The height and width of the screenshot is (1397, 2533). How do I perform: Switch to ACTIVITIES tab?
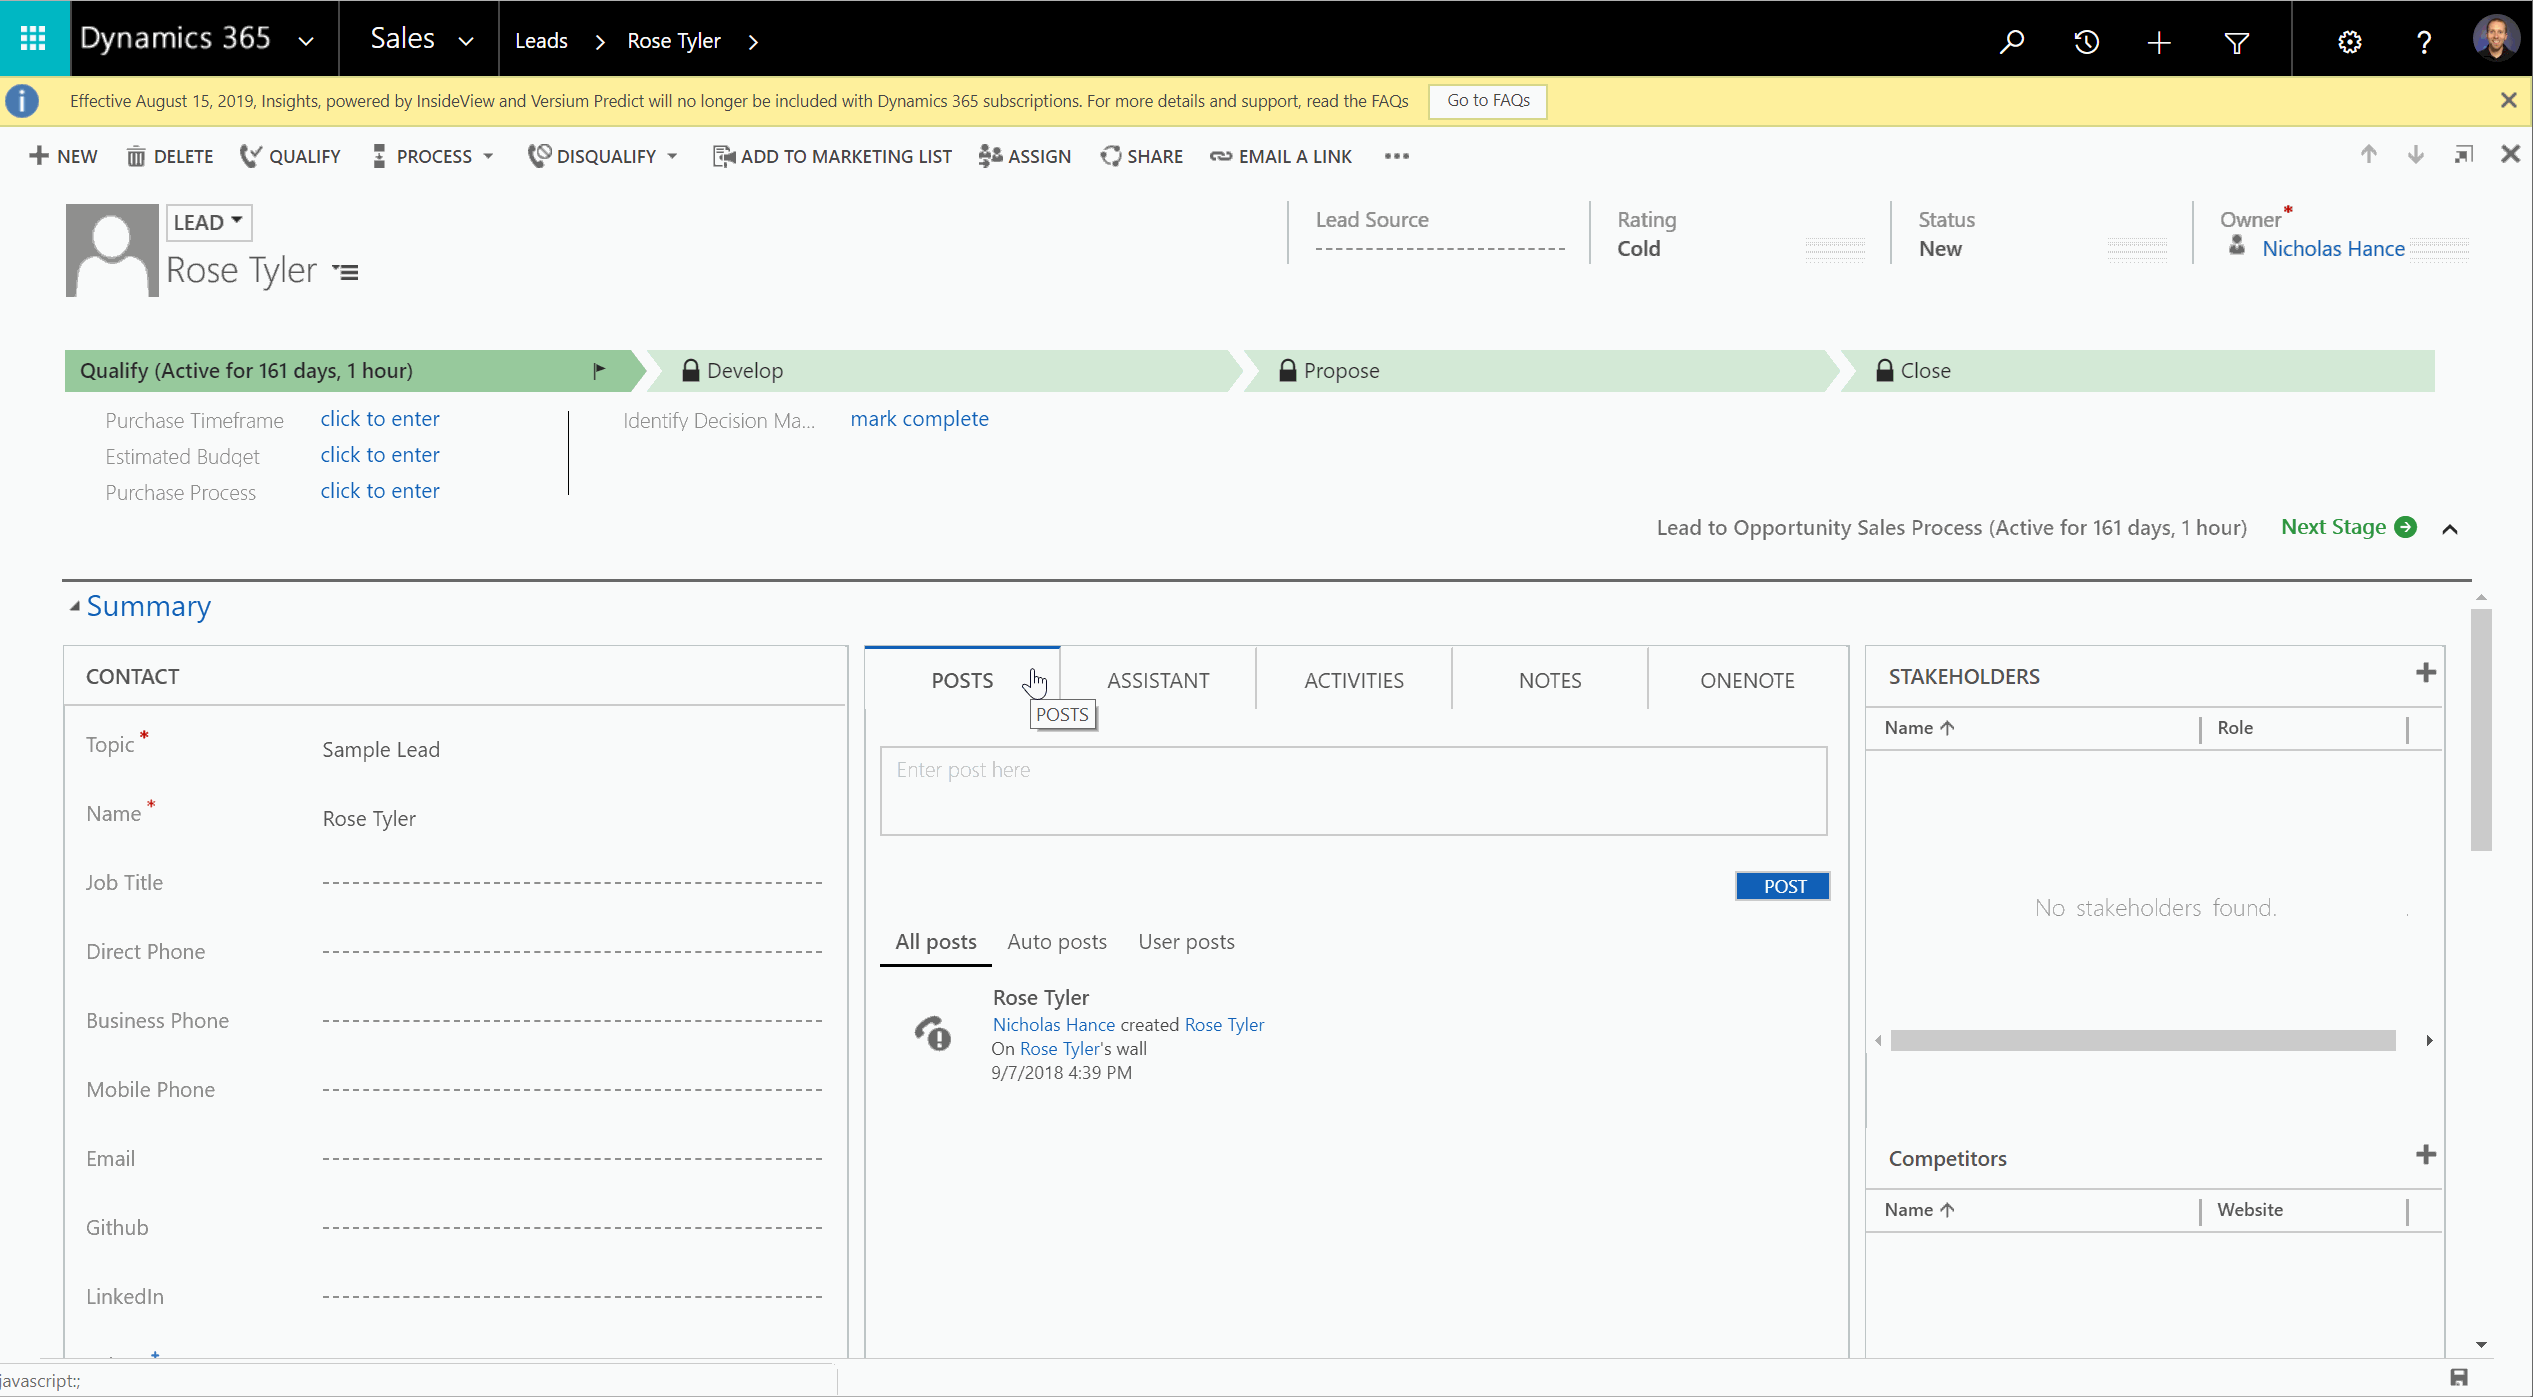coord(1353,680)
